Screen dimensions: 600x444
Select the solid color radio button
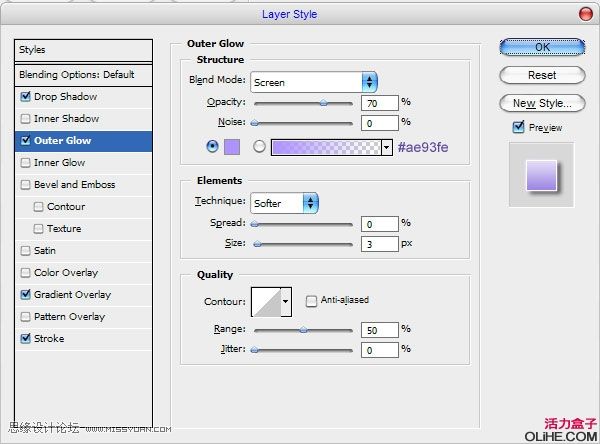[212, 146]
